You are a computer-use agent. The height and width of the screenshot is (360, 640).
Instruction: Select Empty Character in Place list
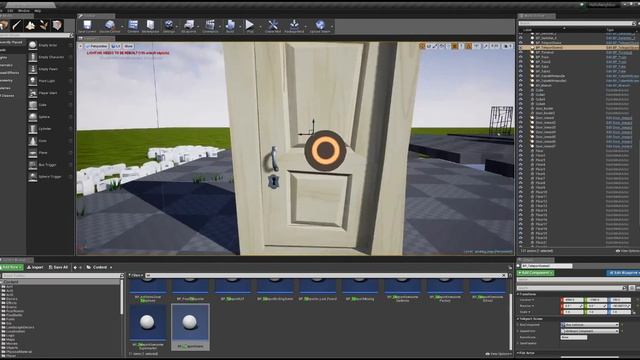tap(51, 57)
